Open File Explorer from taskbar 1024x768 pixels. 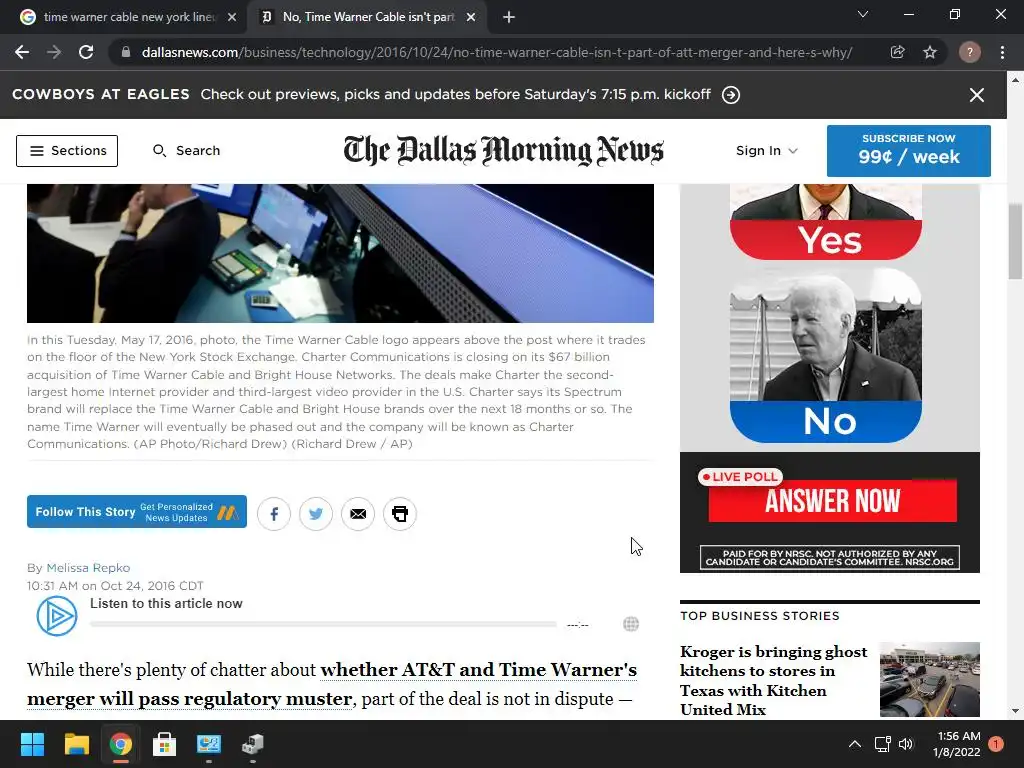[76, 744]
